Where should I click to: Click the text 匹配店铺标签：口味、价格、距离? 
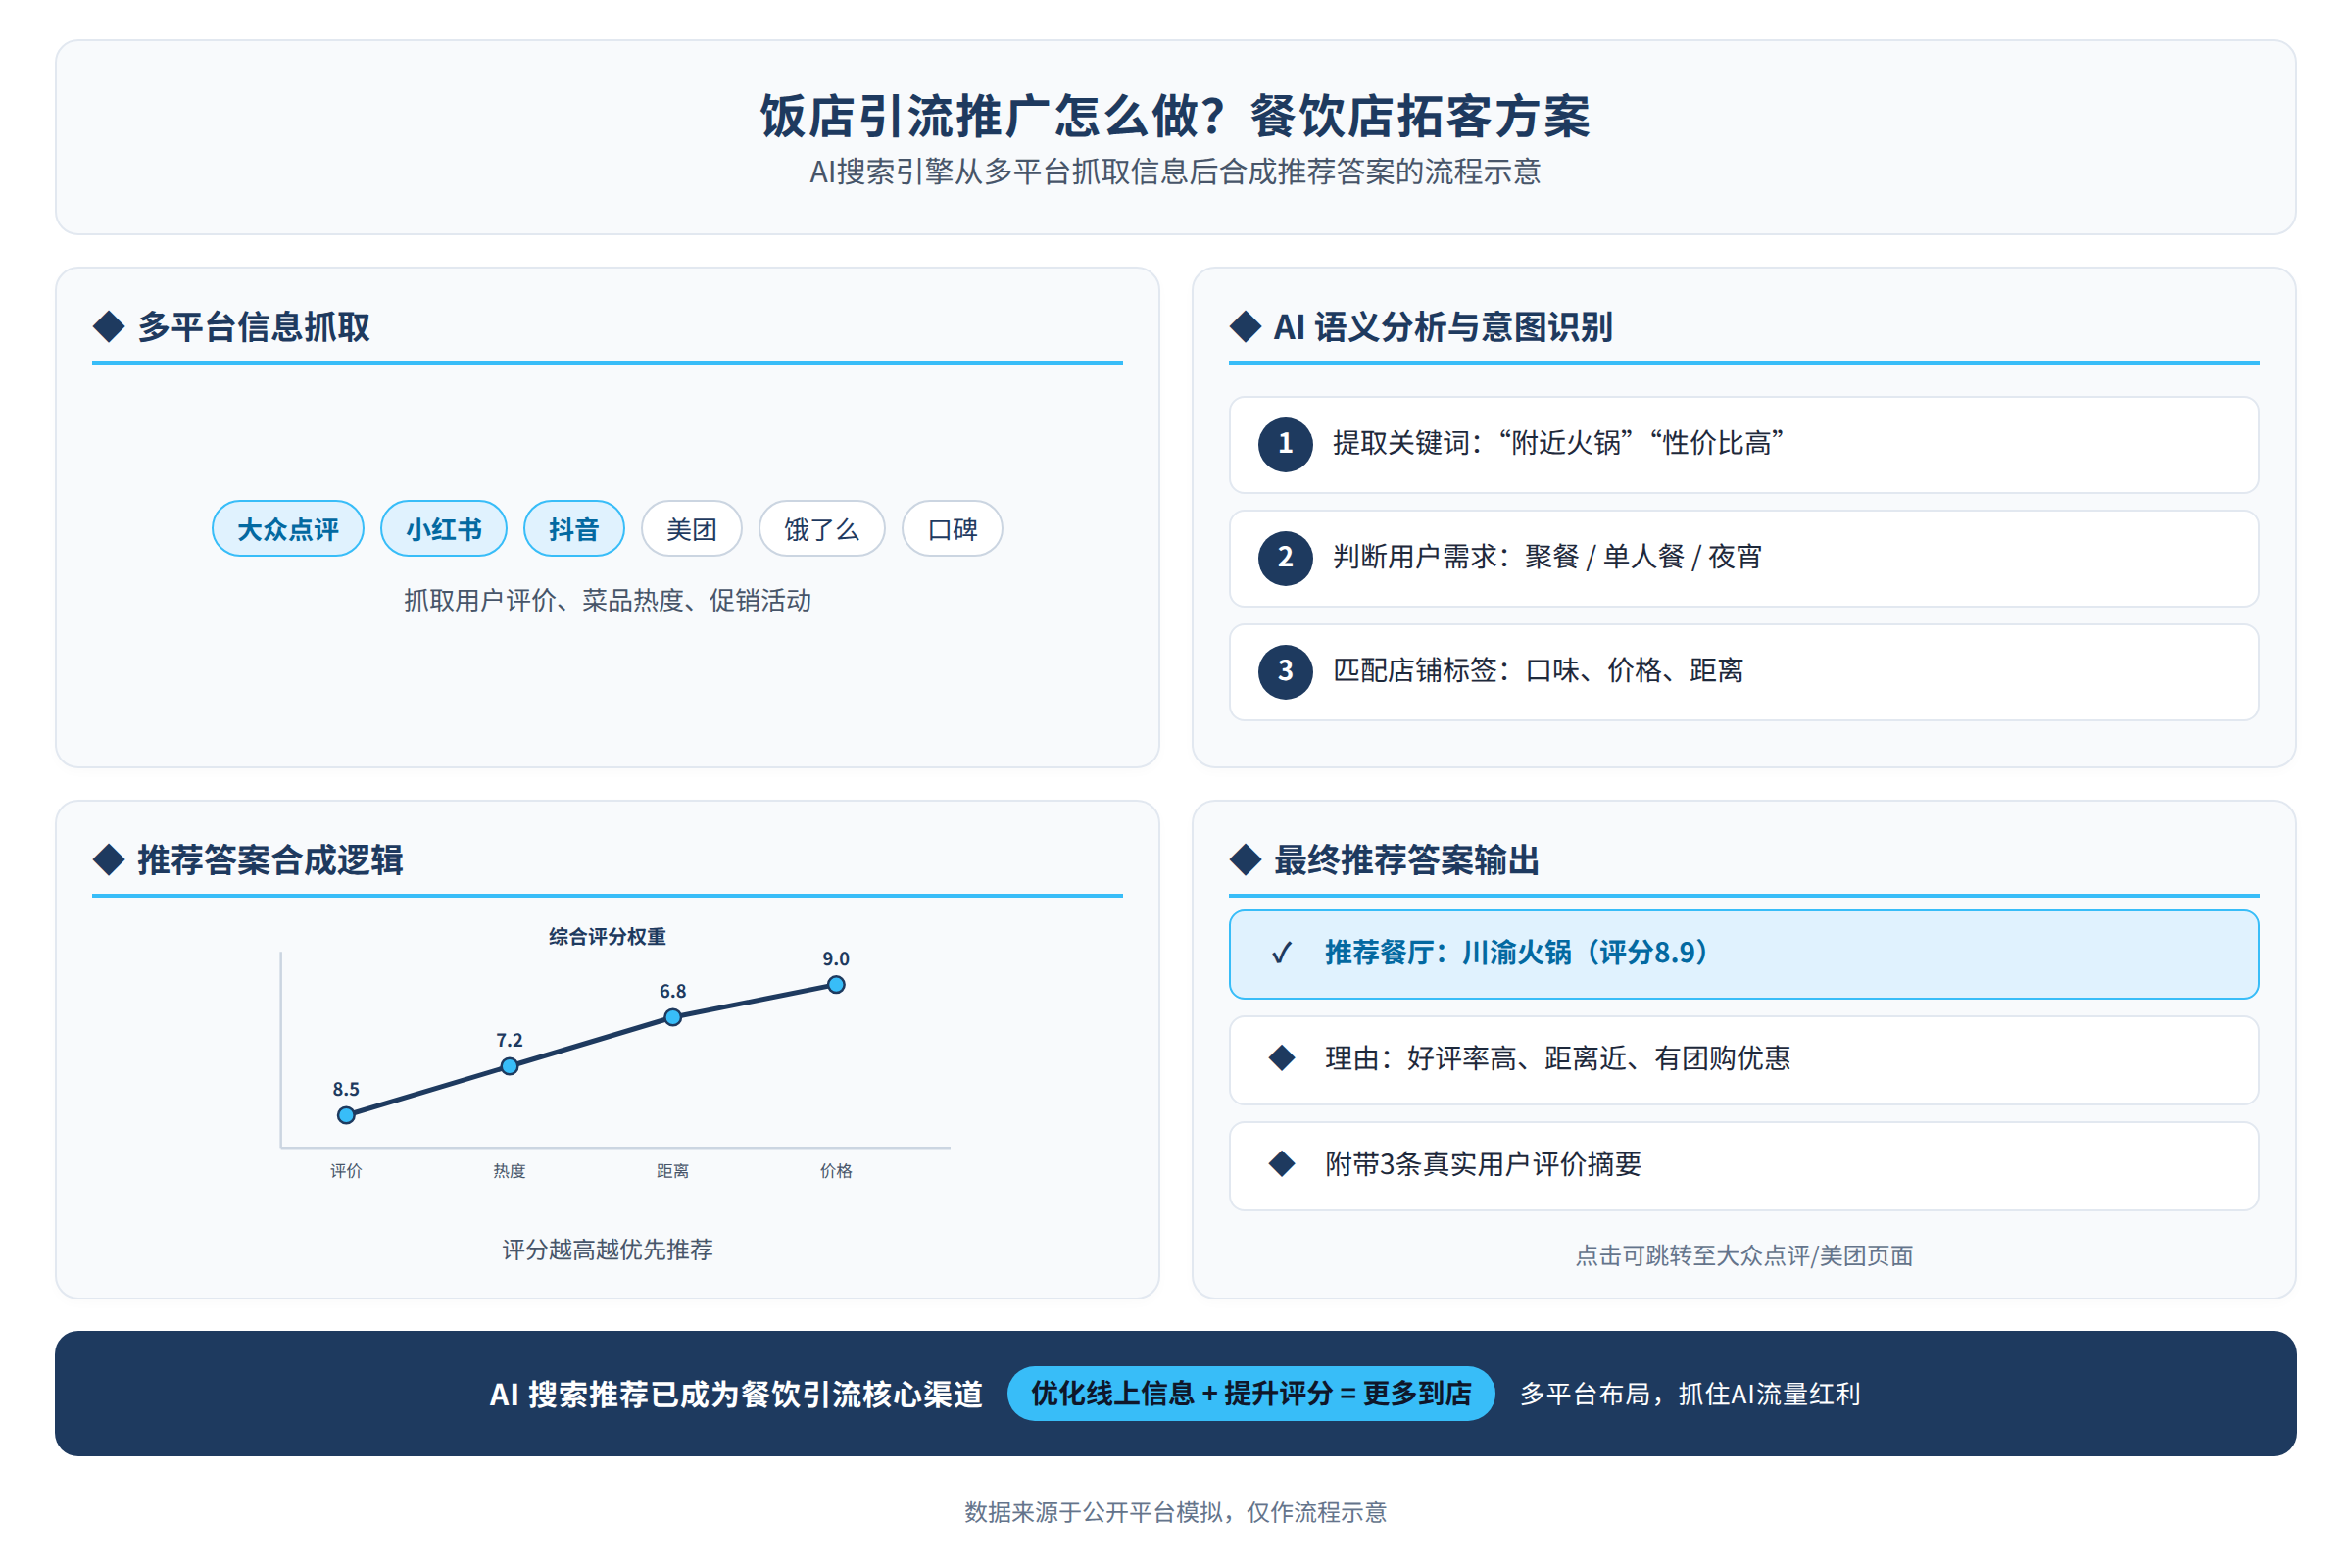(x=1538, y=670)
